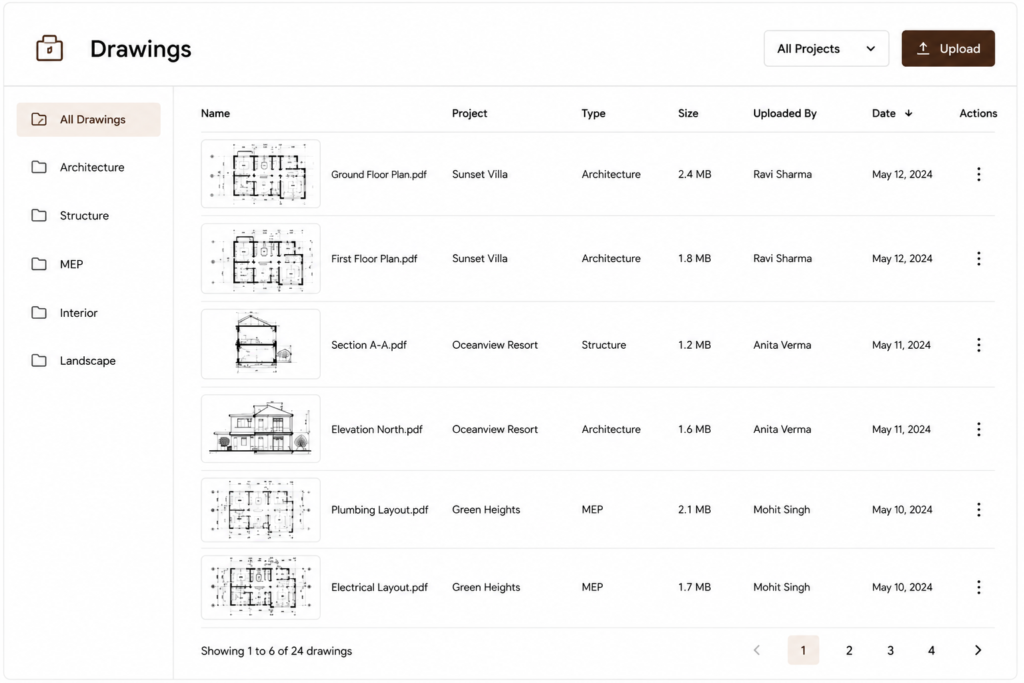
Task: Click the Upload button
Action: tap(948, 48)
